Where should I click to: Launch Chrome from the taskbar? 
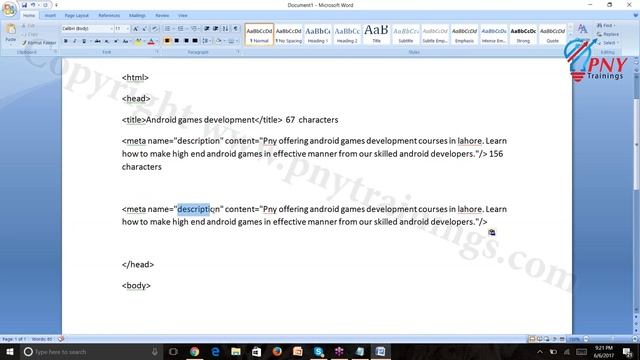coord(195,351)
